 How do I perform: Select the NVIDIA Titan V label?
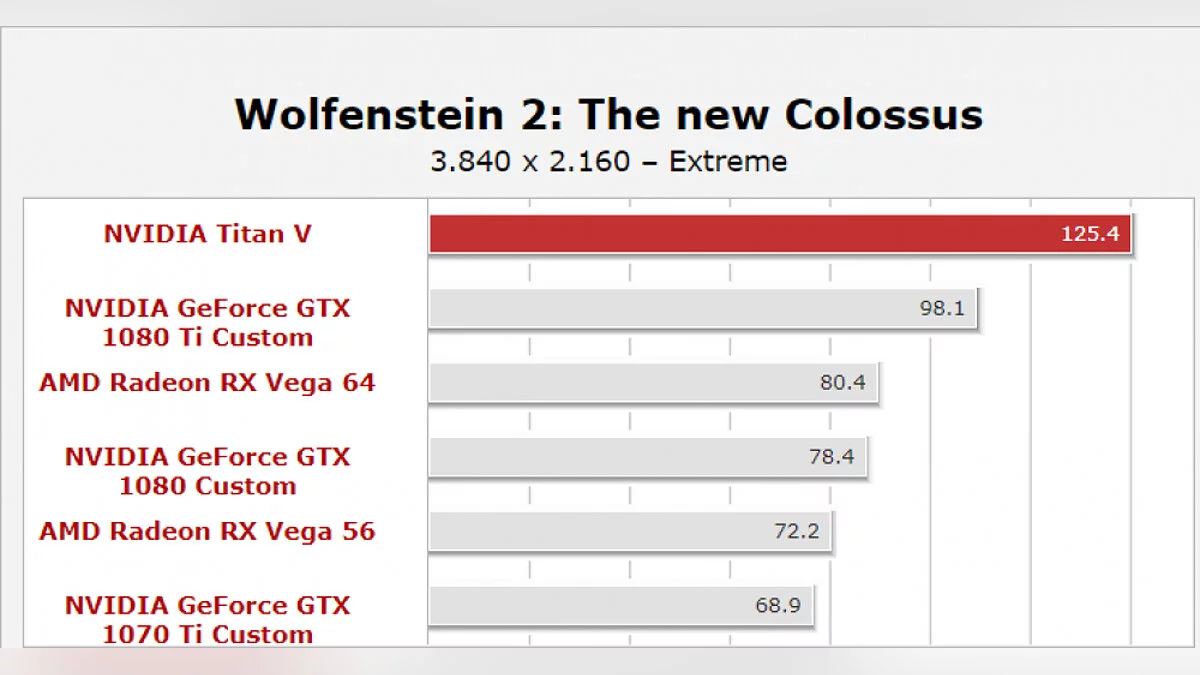(x=208, y=234)
